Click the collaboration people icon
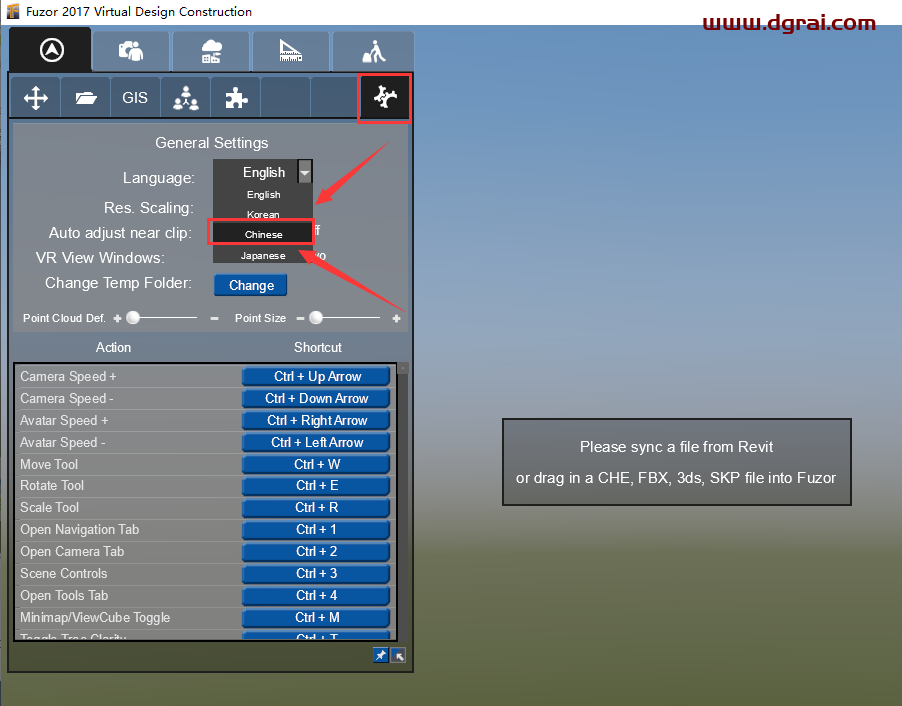Viewport: 902px width, 706px height. [x=186, y=98]
